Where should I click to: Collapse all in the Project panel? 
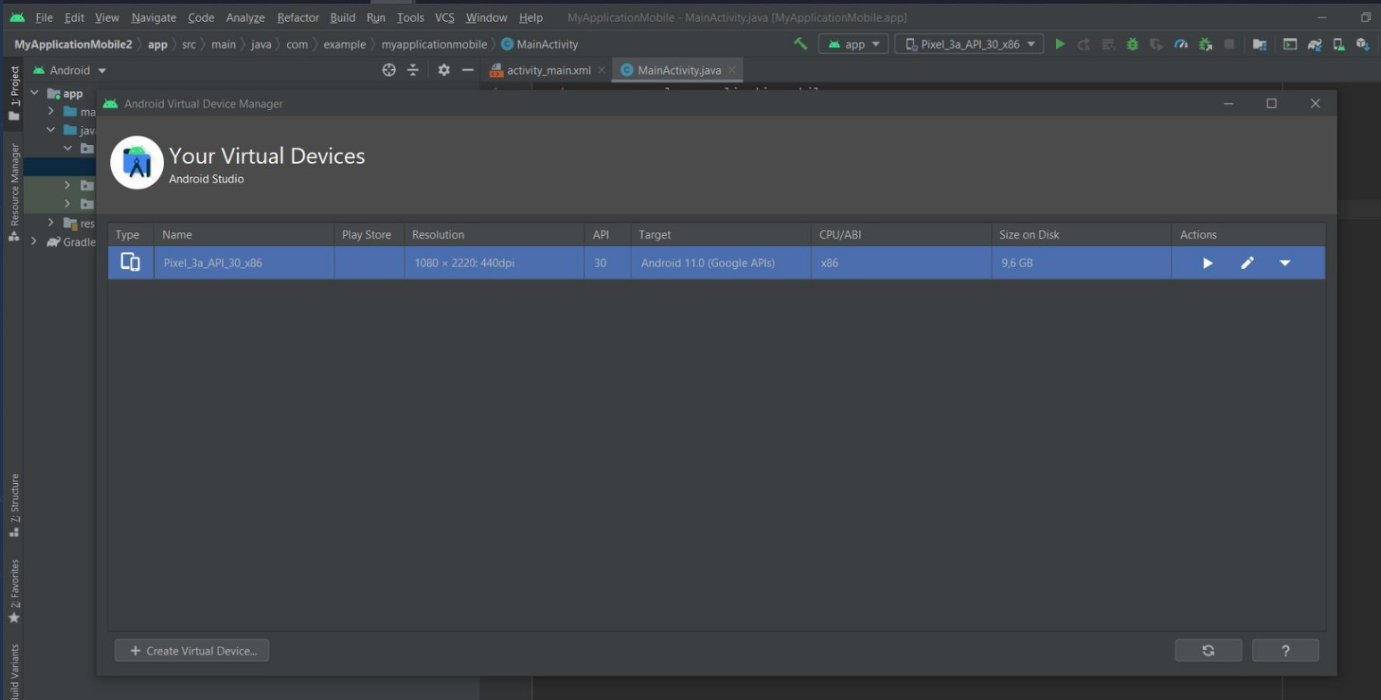click(x=413, y=70)
